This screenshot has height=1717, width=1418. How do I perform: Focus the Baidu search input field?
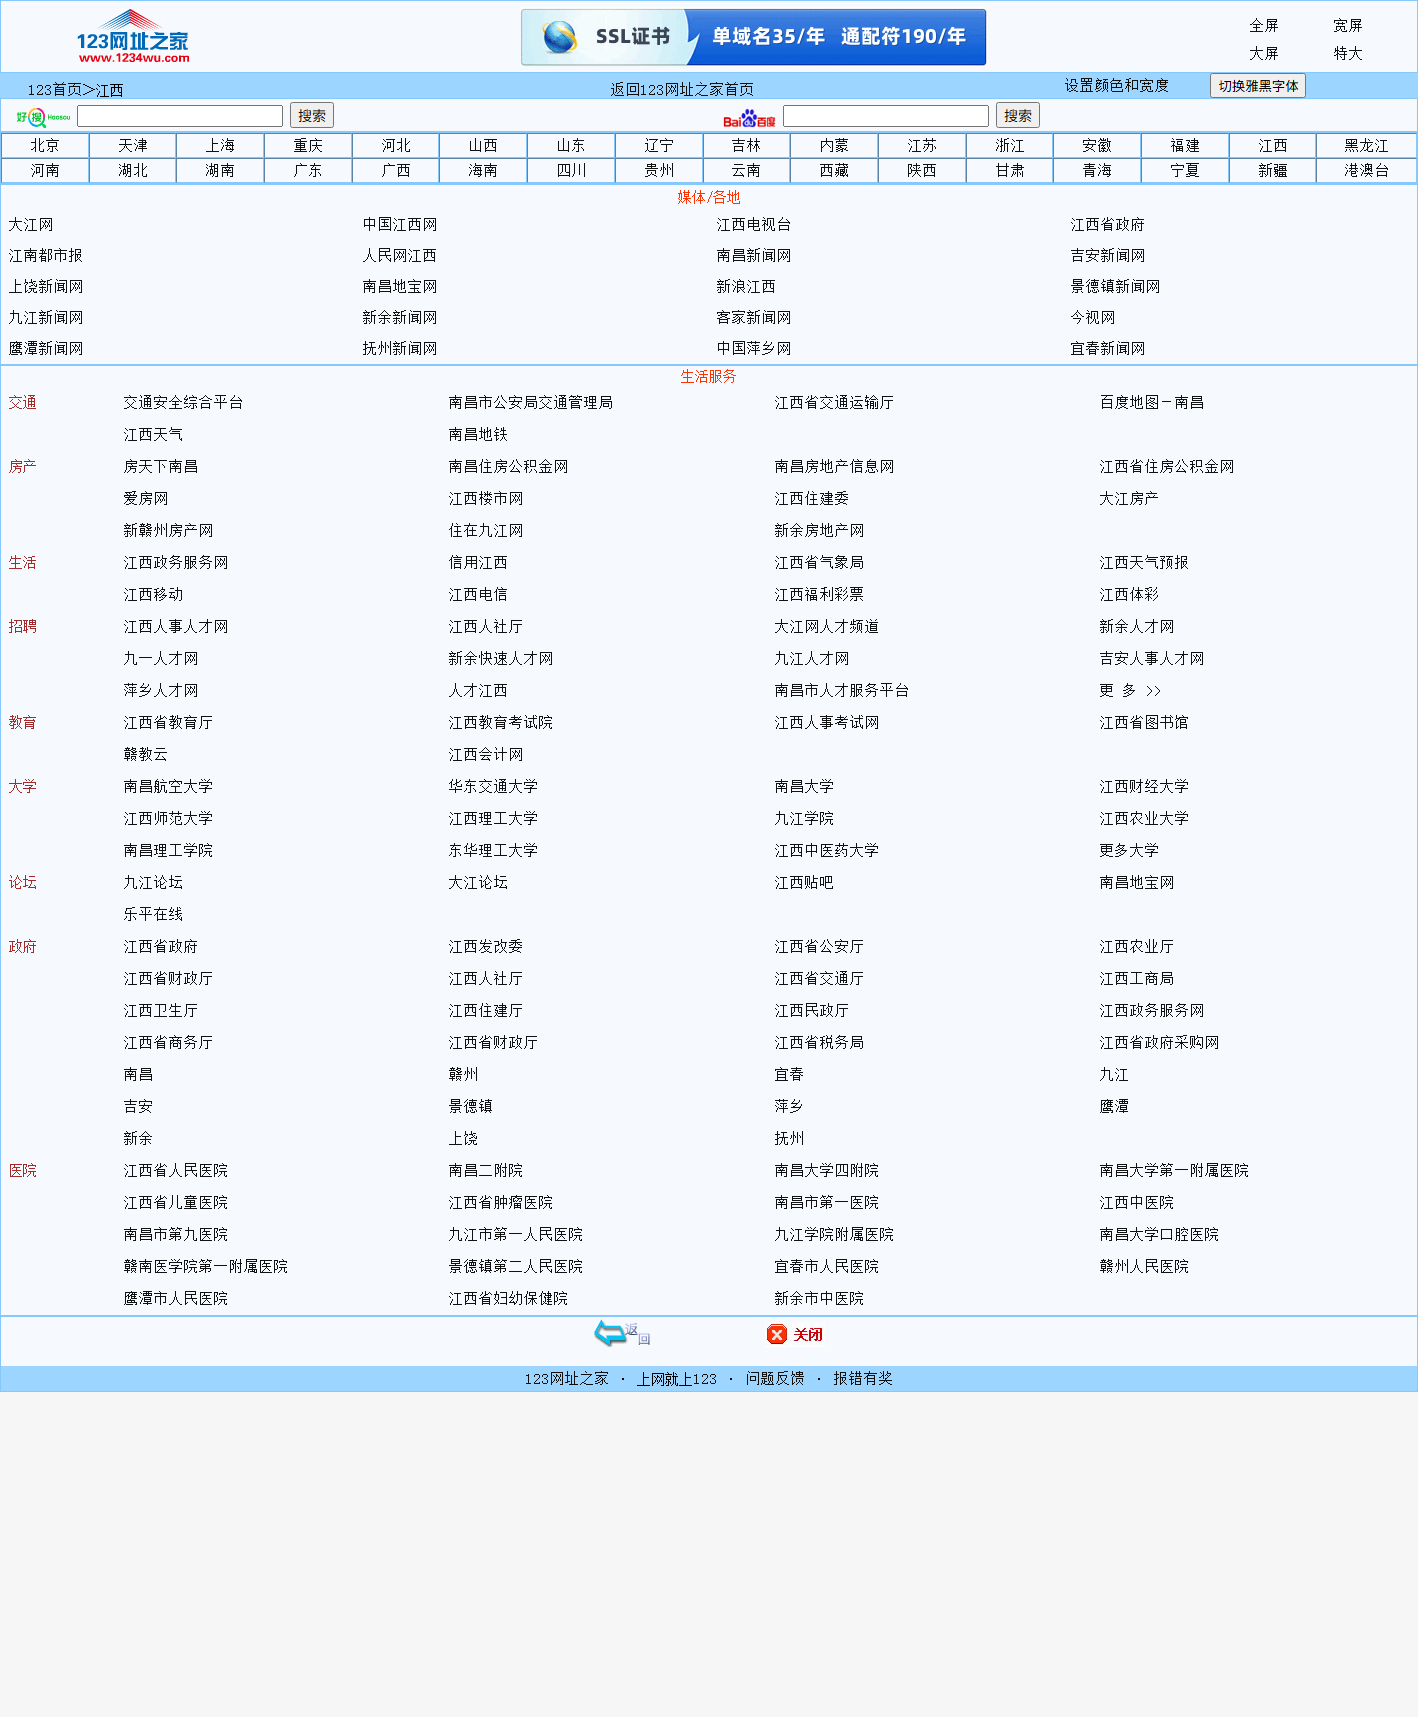(885, 116)
